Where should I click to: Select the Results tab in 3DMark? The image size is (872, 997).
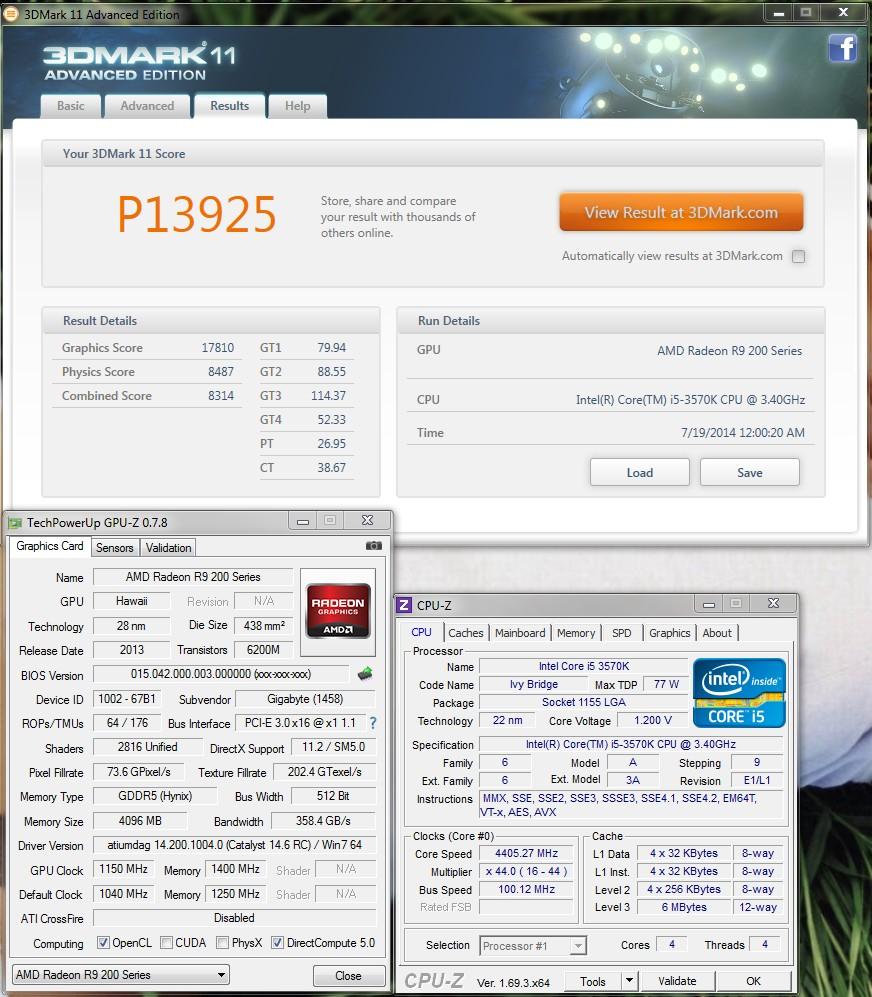click(x=230, y=106)
